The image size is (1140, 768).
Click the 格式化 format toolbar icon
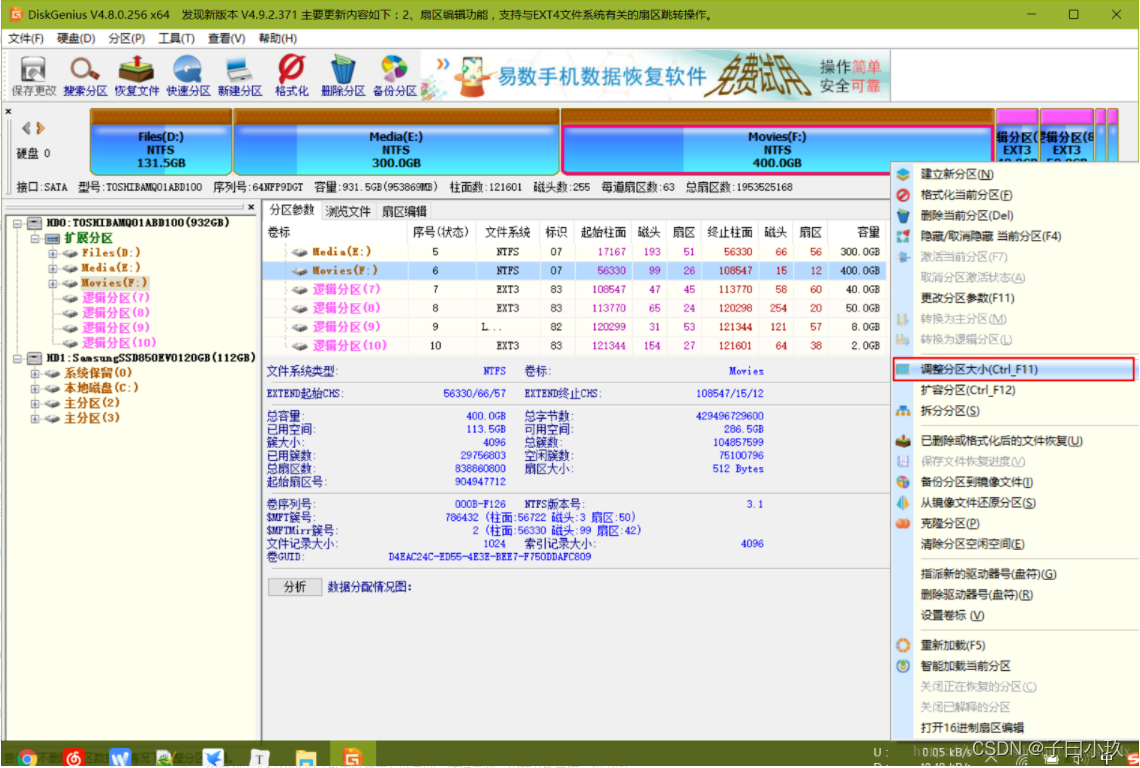tap(292, 76)
